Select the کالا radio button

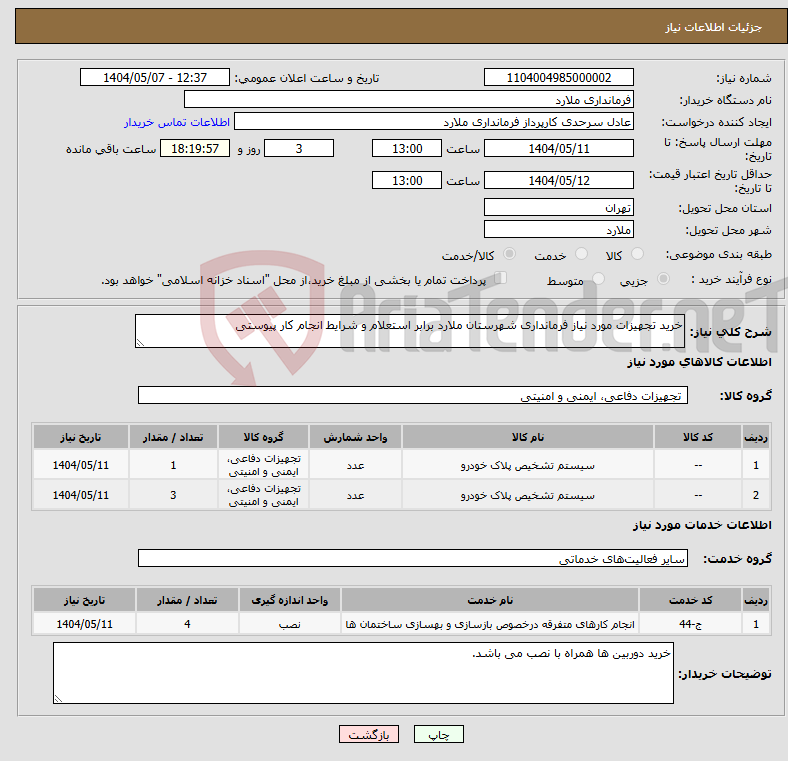click(x=637, y=254)
